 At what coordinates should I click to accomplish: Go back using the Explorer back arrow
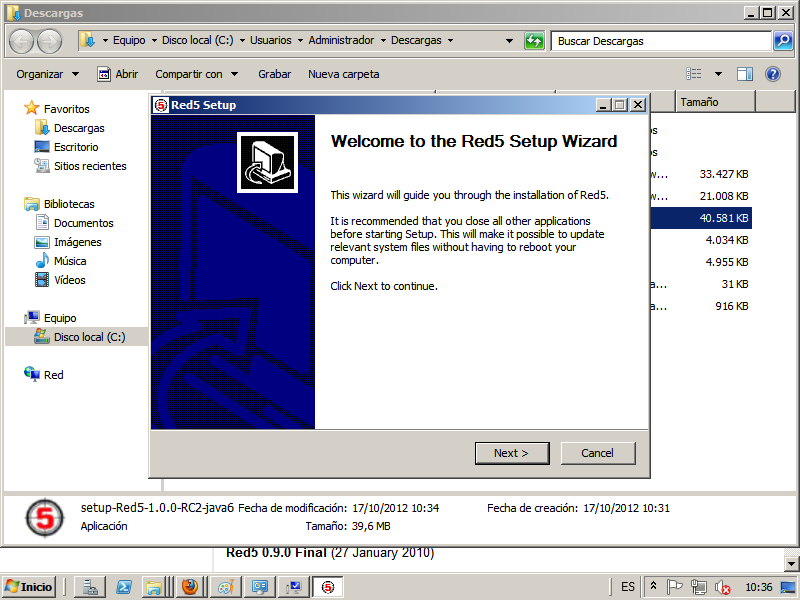coord(22,41)
